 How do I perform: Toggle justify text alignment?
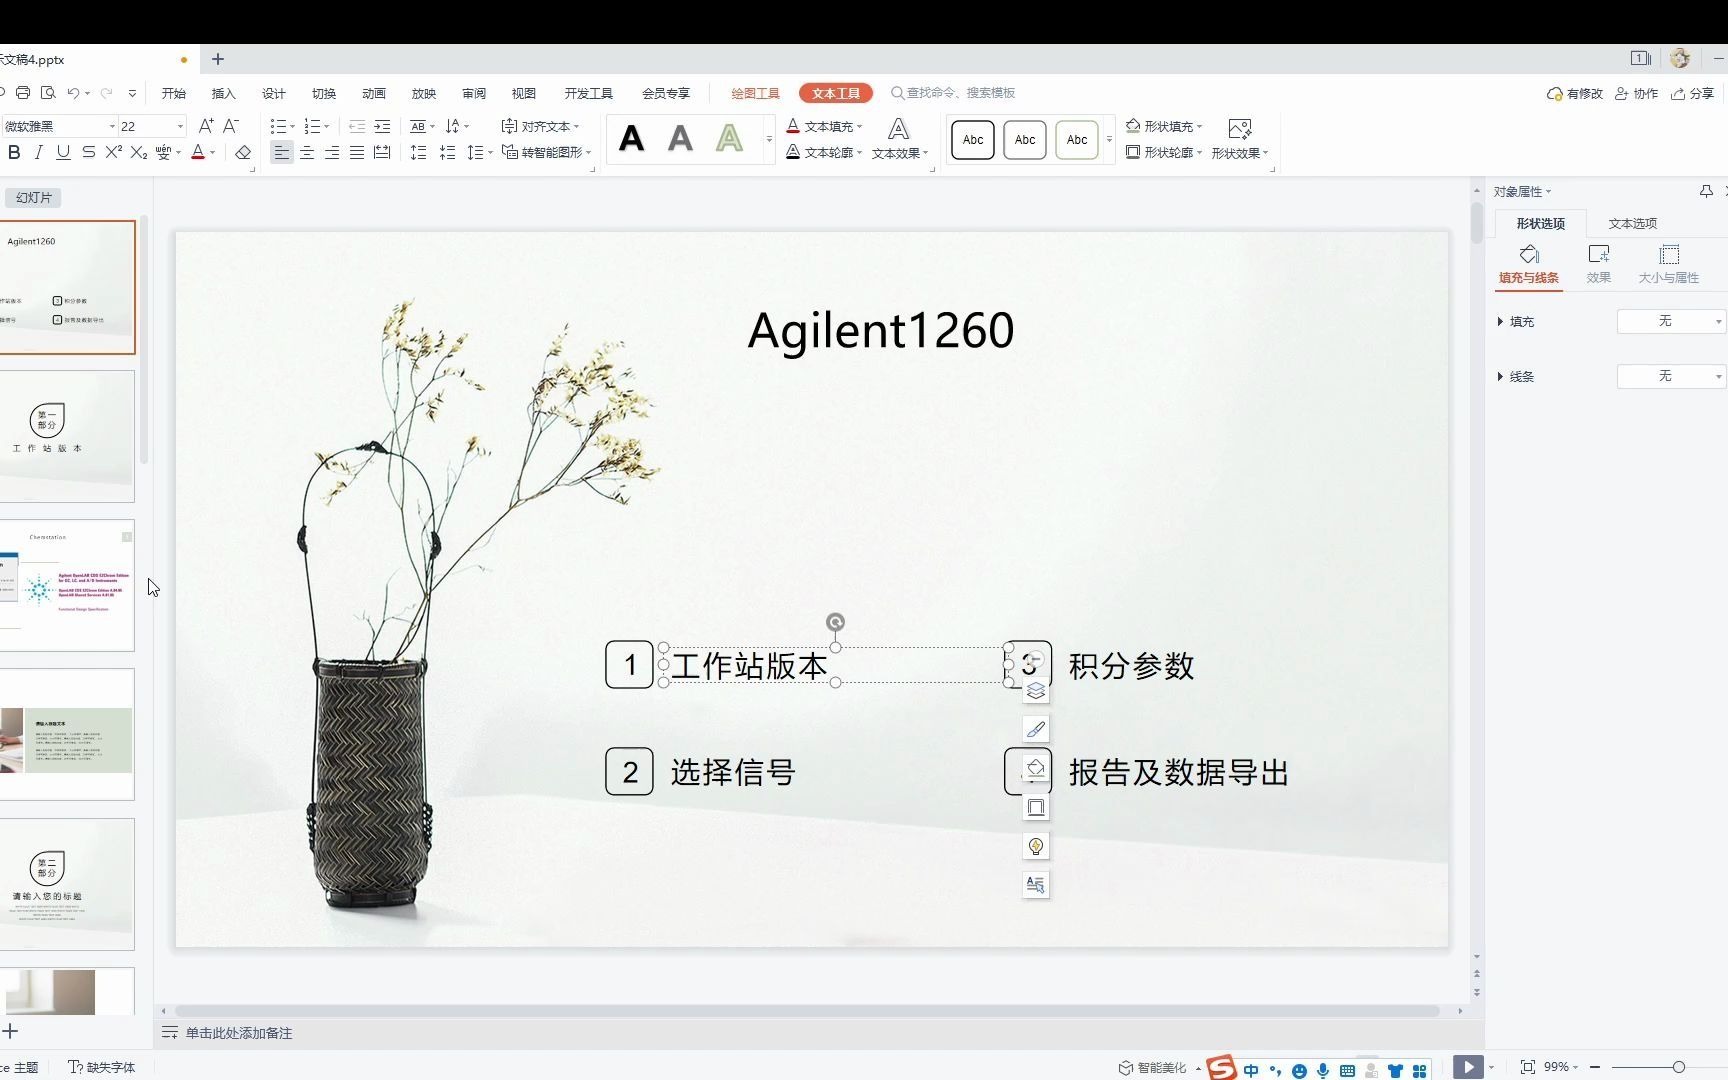pyautogui.click(x=357, y=153)
